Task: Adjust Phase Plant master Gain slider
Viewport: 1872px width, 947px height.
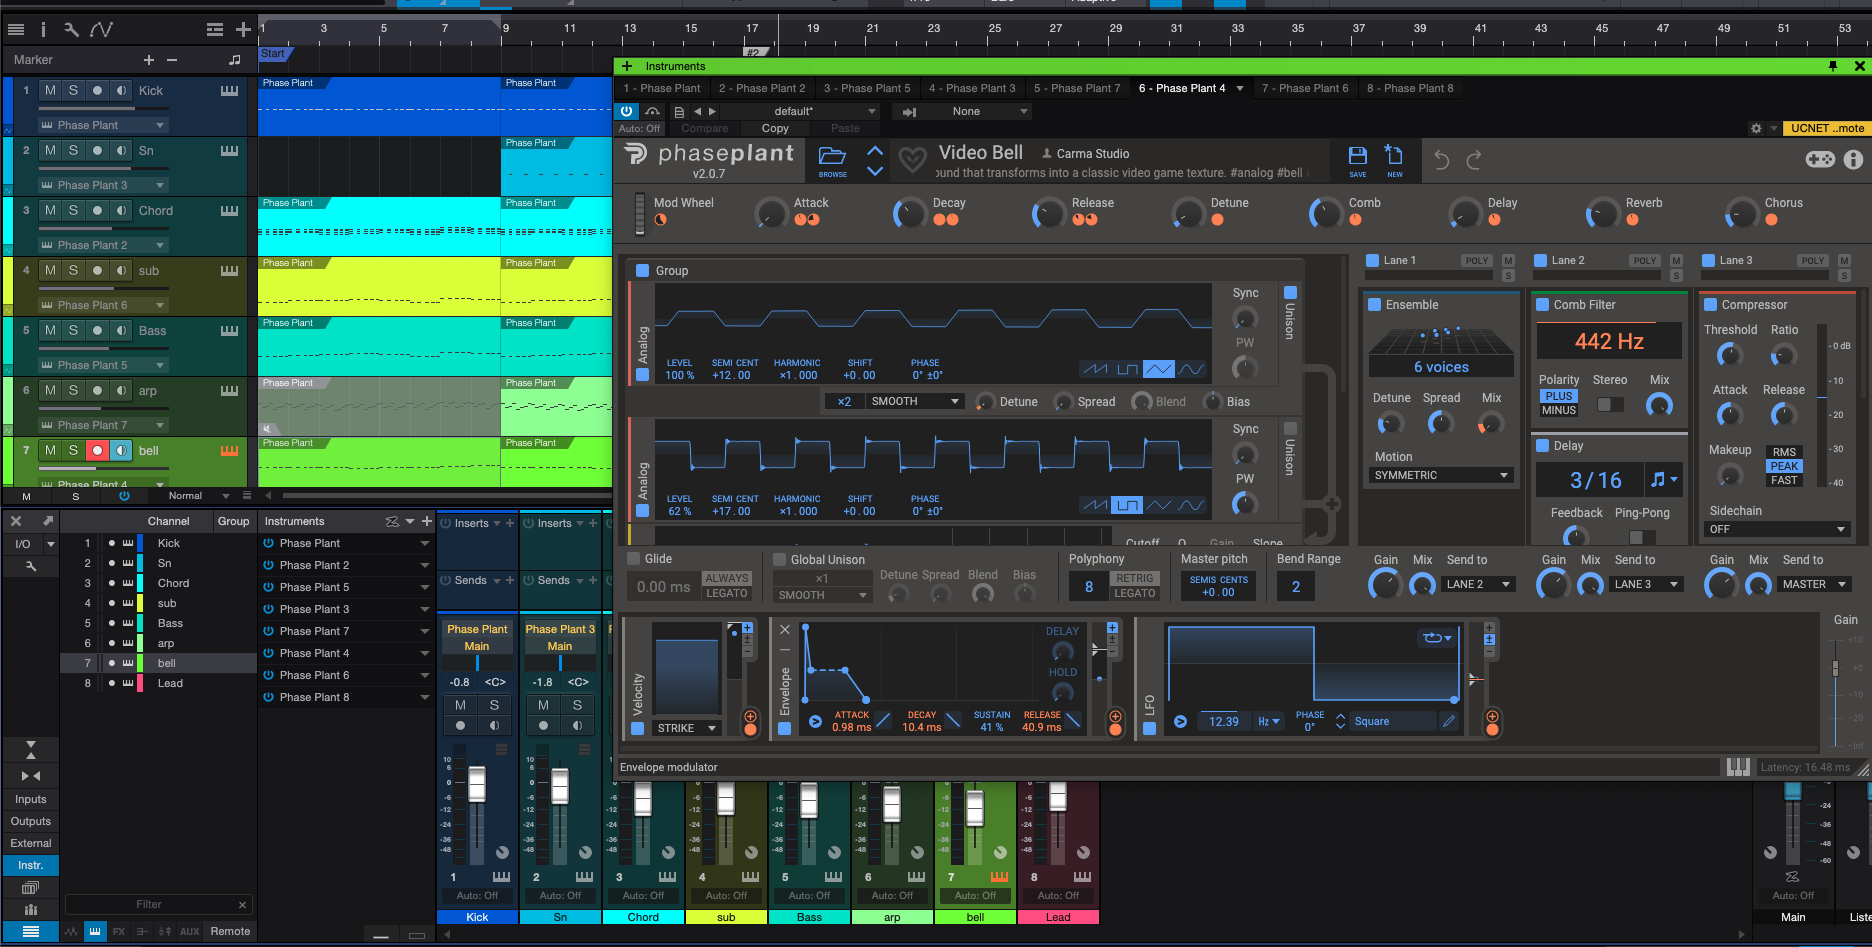Action: 1835,670
